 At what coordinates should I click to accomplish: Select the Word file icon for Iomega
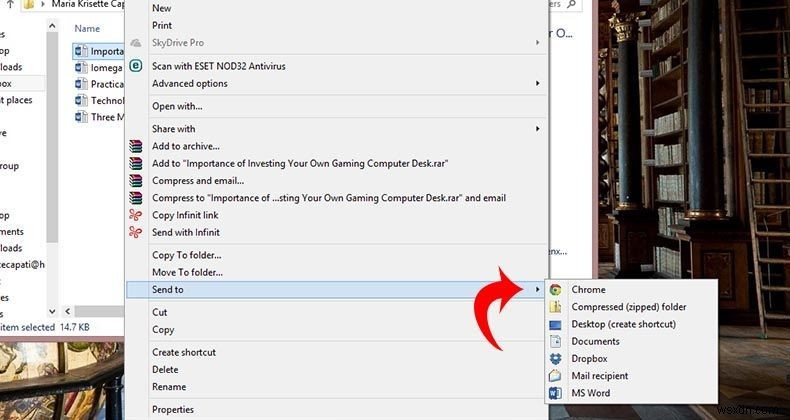point(81,67)
